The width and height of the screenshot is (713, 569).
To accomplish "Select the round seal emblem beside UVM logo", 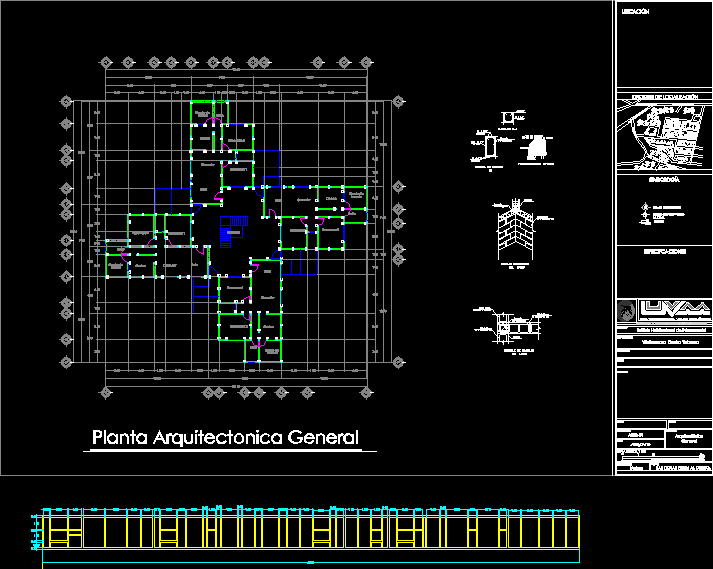I will point(625,310).
